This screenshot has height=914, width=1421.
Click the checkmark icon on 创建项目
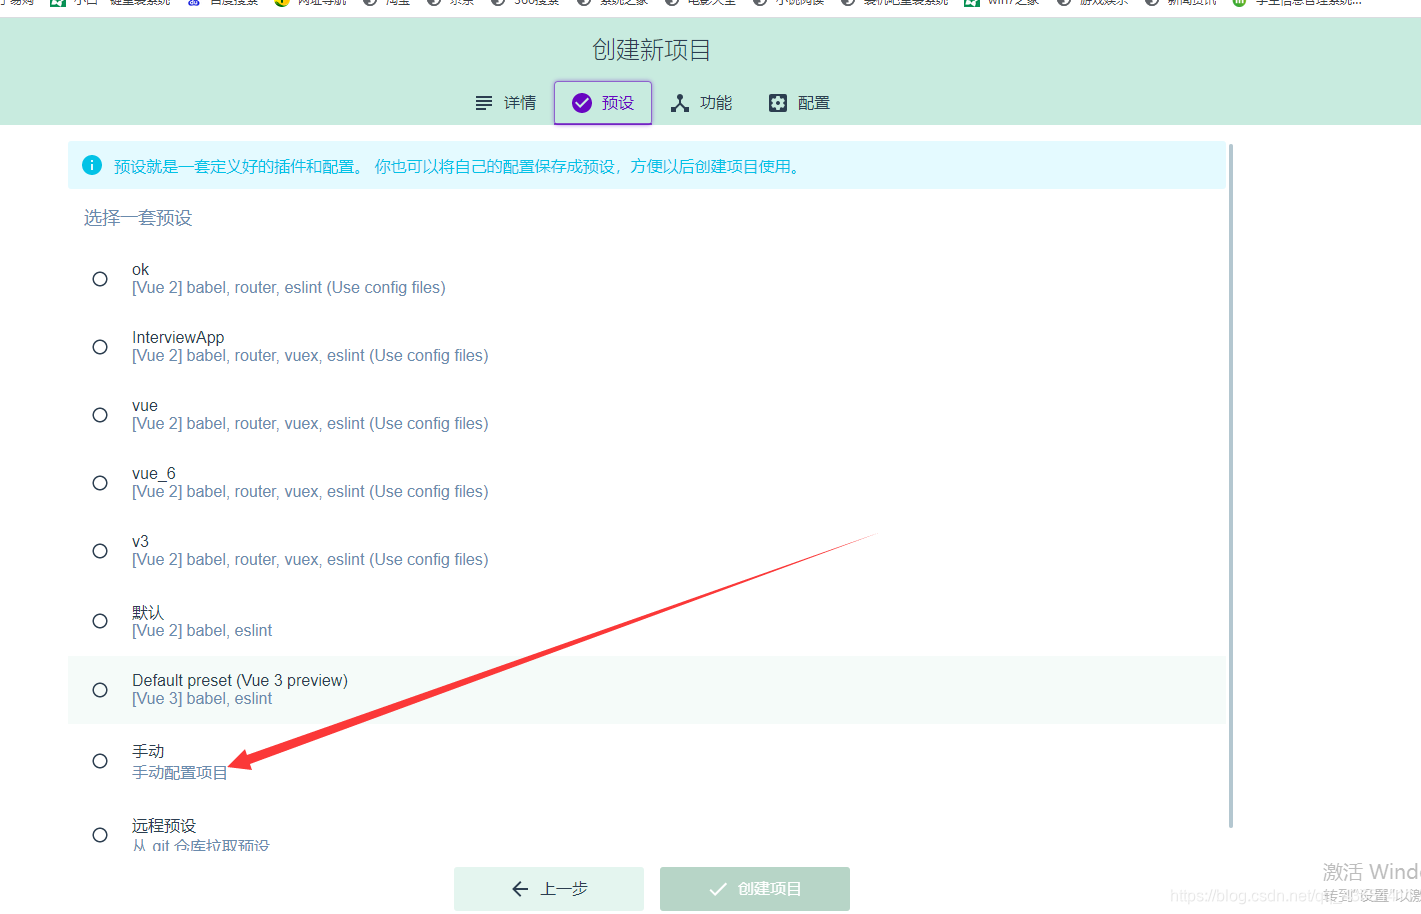(x=718, y=889)
